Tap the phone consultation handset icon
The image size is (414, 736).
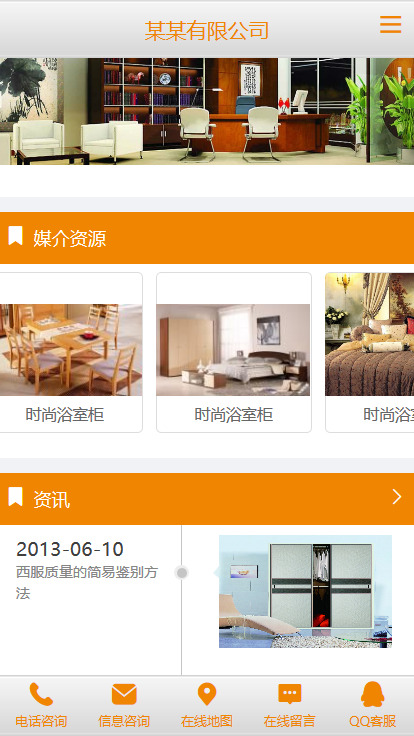point(41,695)
